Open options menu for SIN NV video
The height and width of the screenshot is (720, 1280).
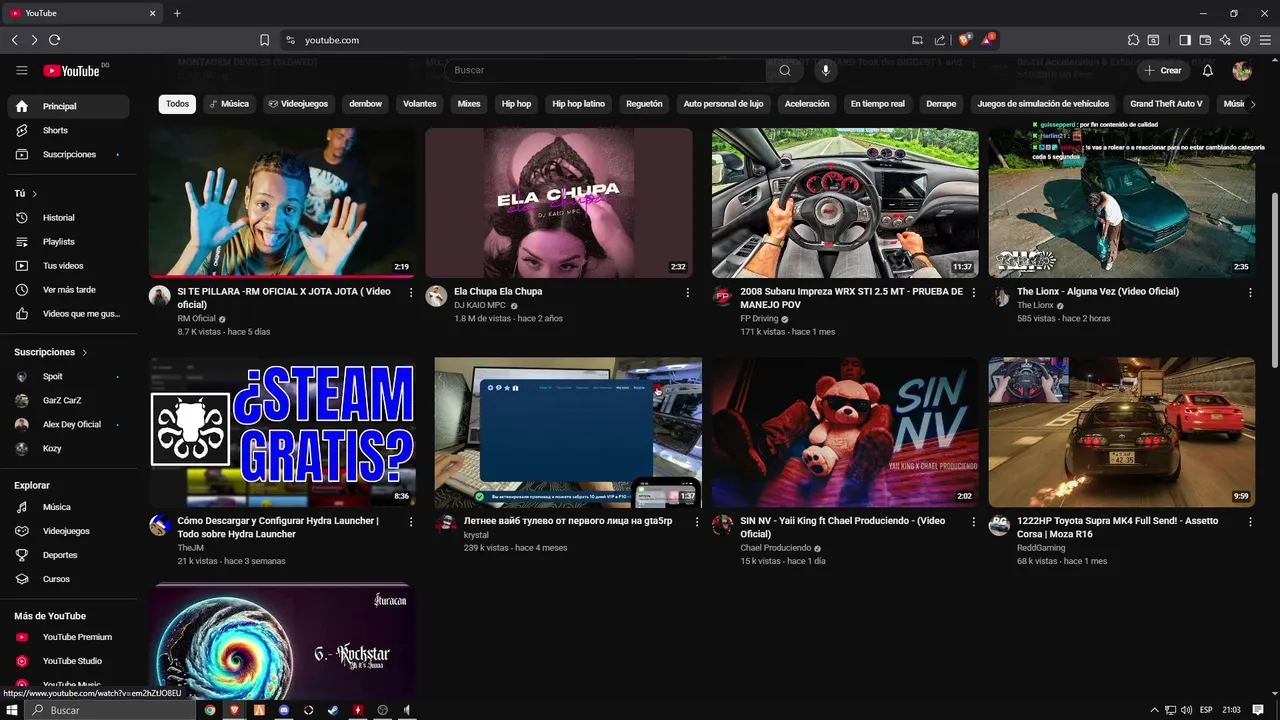(x=974, y=521)
